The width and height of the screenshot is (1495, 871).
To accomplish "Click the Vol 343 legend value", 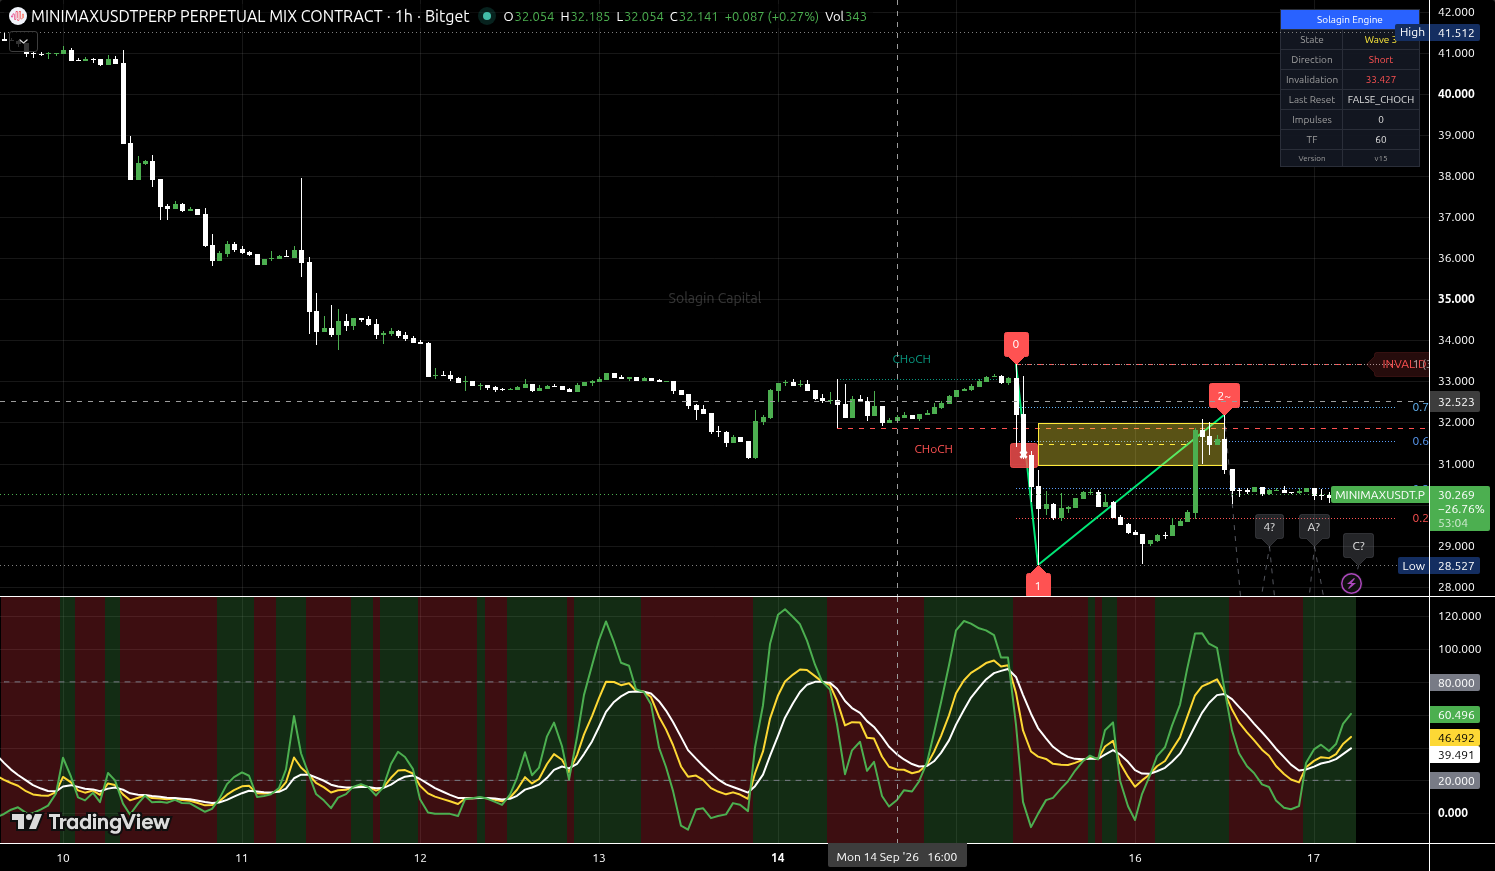I will [x=846, y=17].
